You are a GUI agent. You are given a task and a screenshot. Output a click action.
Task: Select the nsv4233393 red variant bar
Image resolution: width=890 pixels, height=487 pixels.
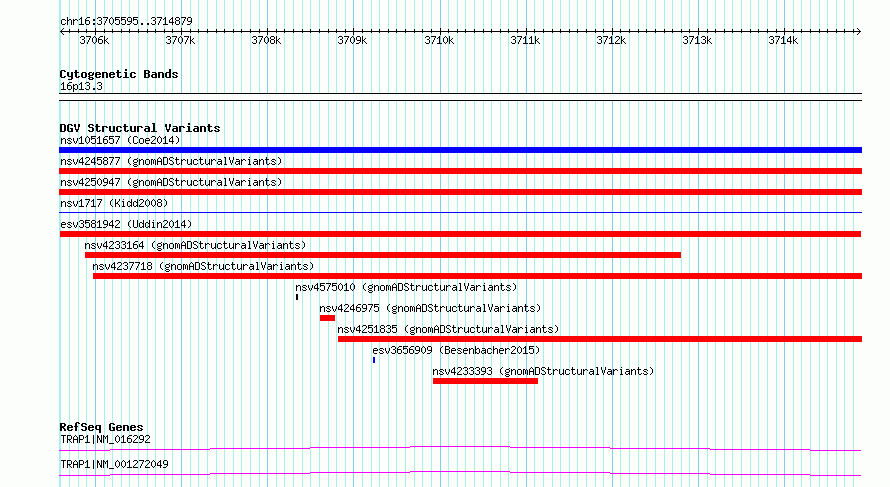(485, 381)
